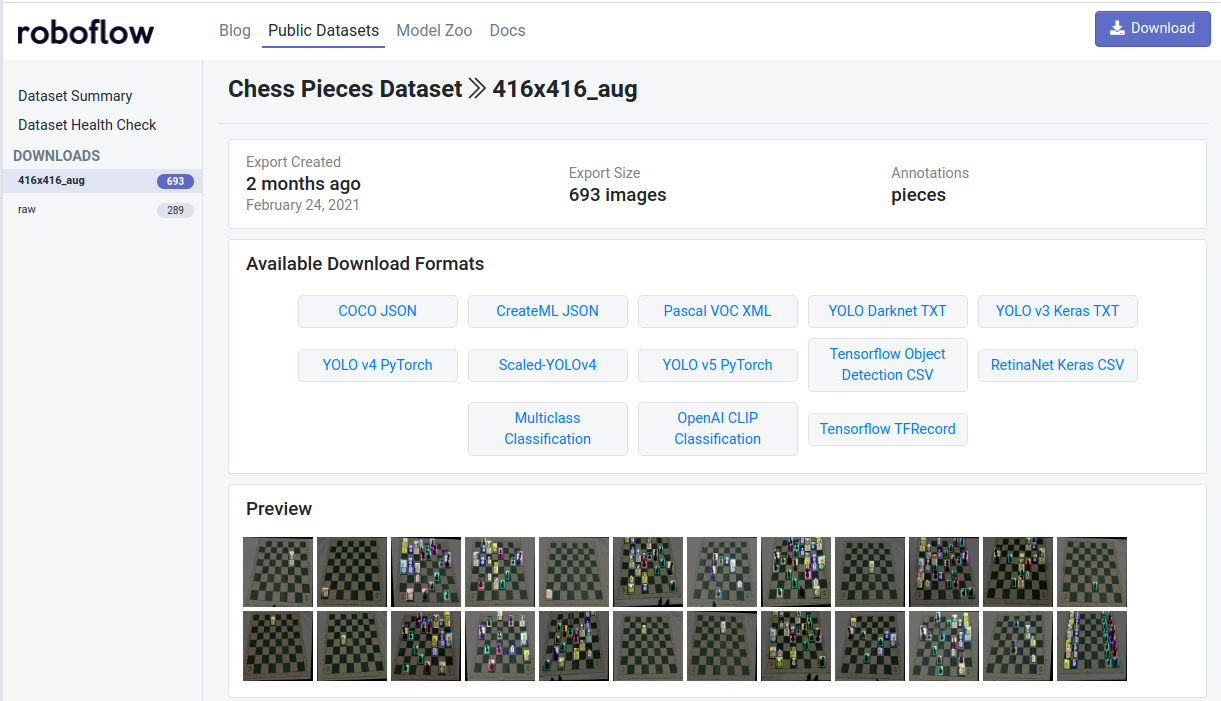Select the Public Datasets tab
This screenshot has width=1221, height=701.
point(324,30)
